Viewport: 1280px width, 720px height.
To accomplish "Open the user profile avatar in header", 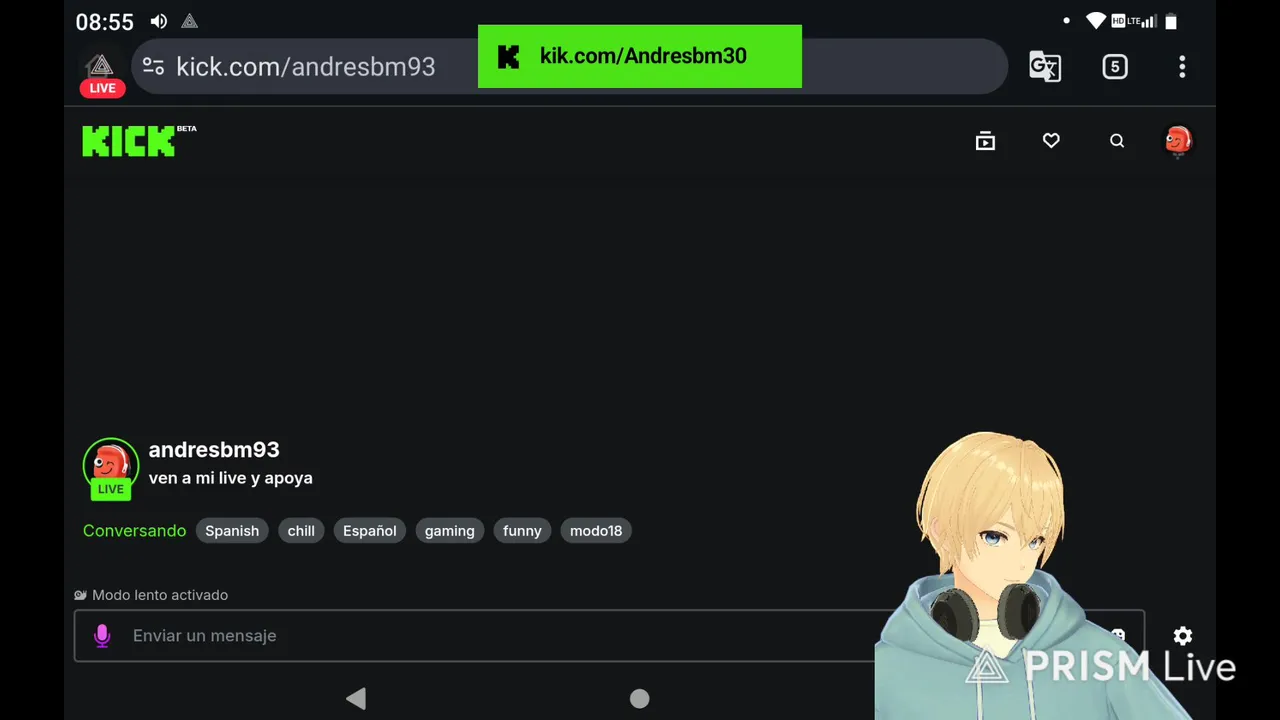I will 1179,141.
